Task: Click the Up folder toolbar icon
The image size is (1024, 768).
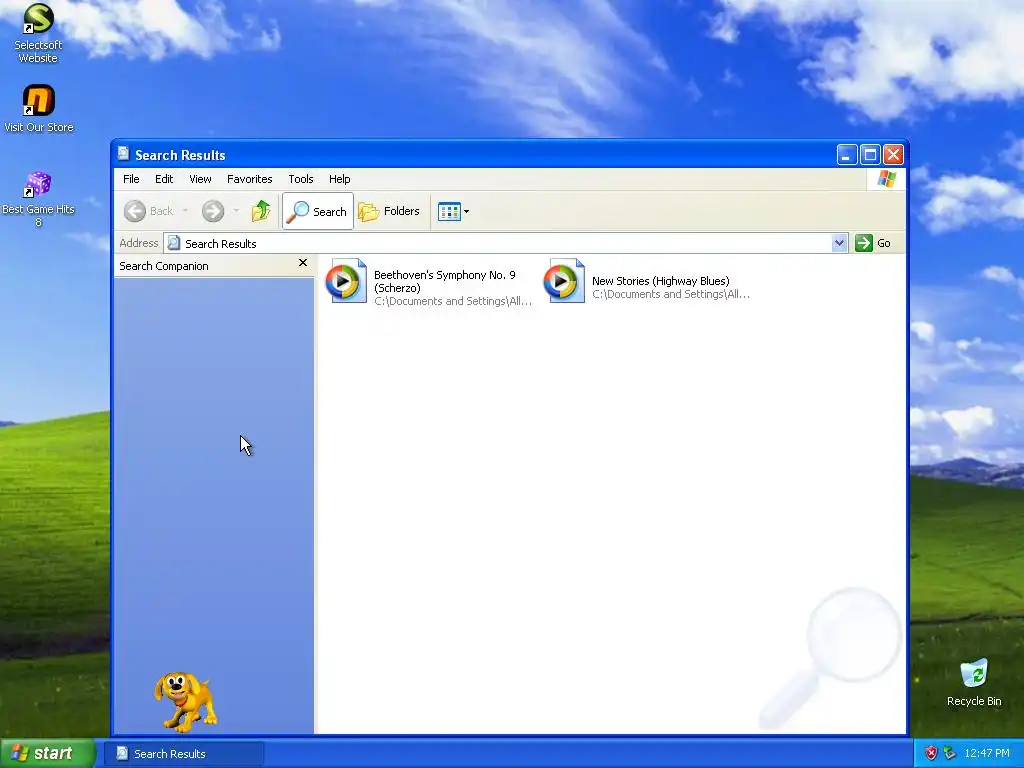Action: pyautogui.click(x=261, y=211)
